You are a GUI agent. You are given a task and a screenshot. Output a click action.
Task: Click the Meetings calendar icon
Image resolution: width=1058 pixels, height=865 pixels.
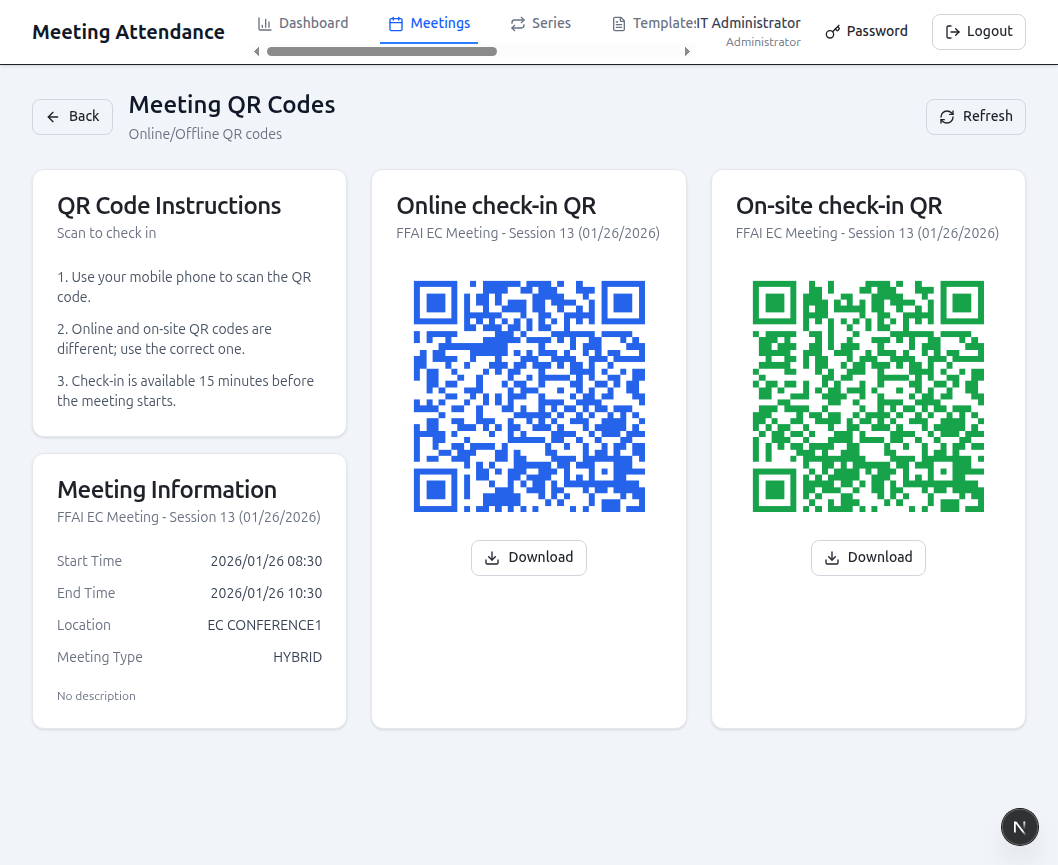396,24
